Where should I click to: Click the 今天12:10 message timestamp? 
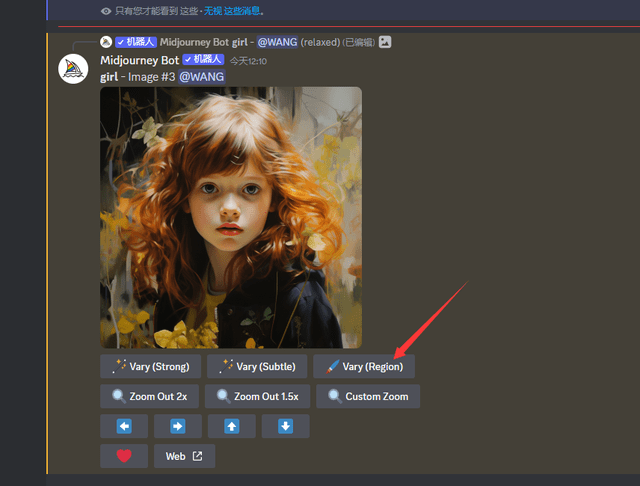[x=248, y=61]
